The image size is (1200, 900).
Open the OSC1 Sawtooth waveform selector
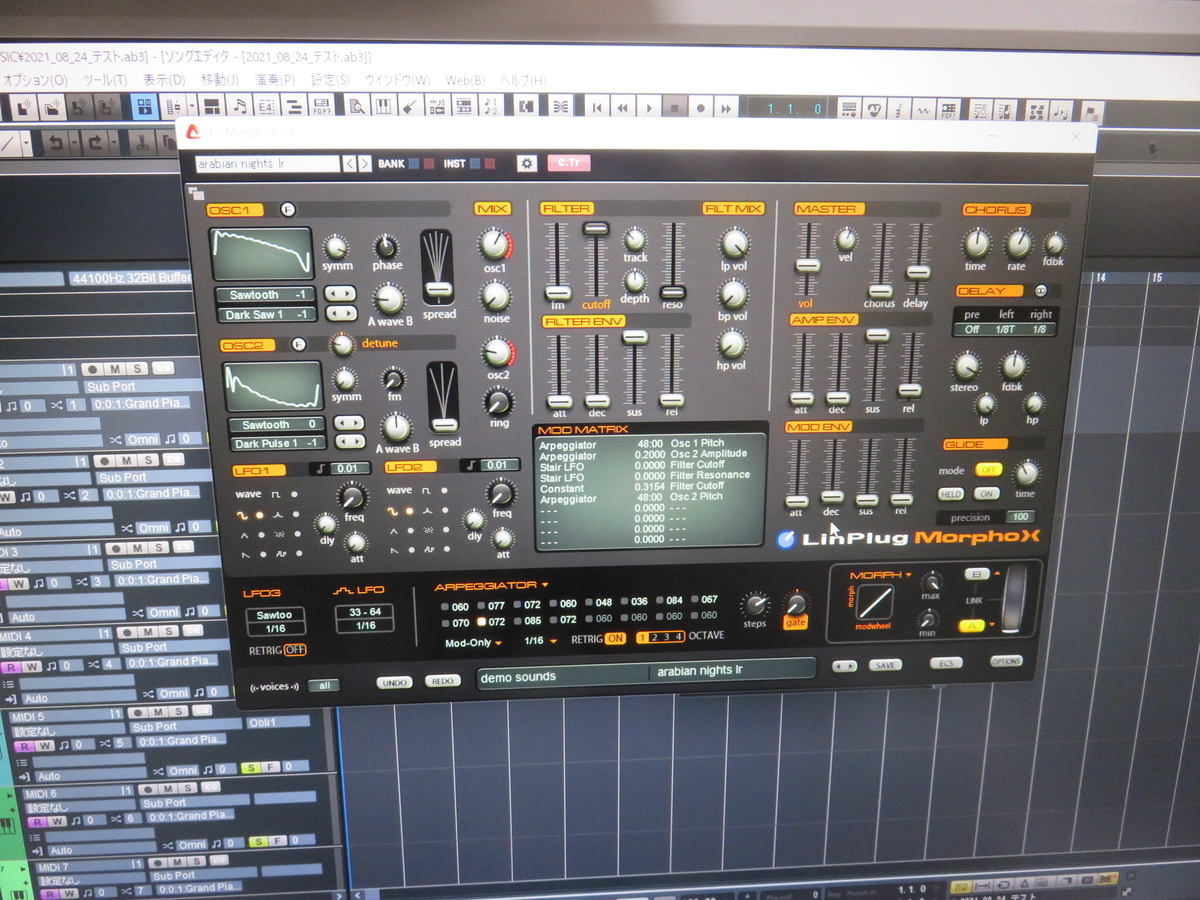[266, 295]
